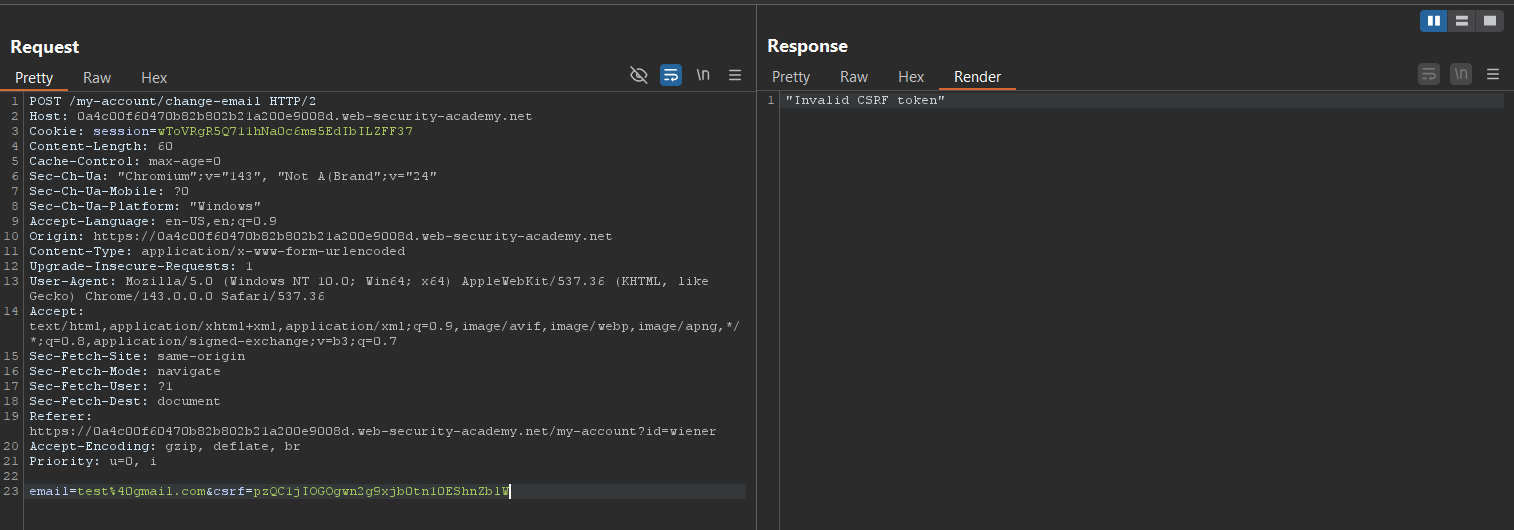Select combined single-pane layout icon

pos(1490,20)
